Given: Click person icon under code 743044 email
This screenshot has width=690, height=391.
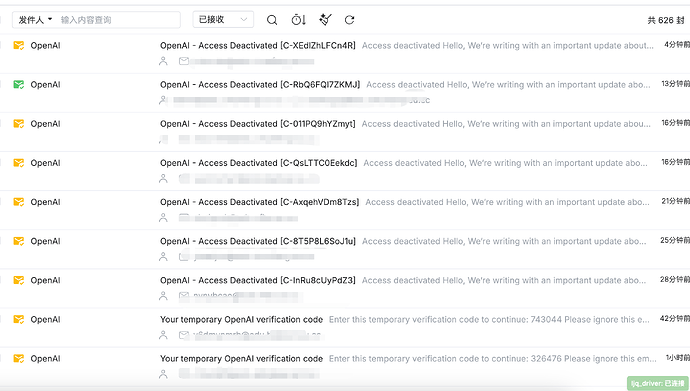Looking at the screenshot, I should (x=163, y=335).
